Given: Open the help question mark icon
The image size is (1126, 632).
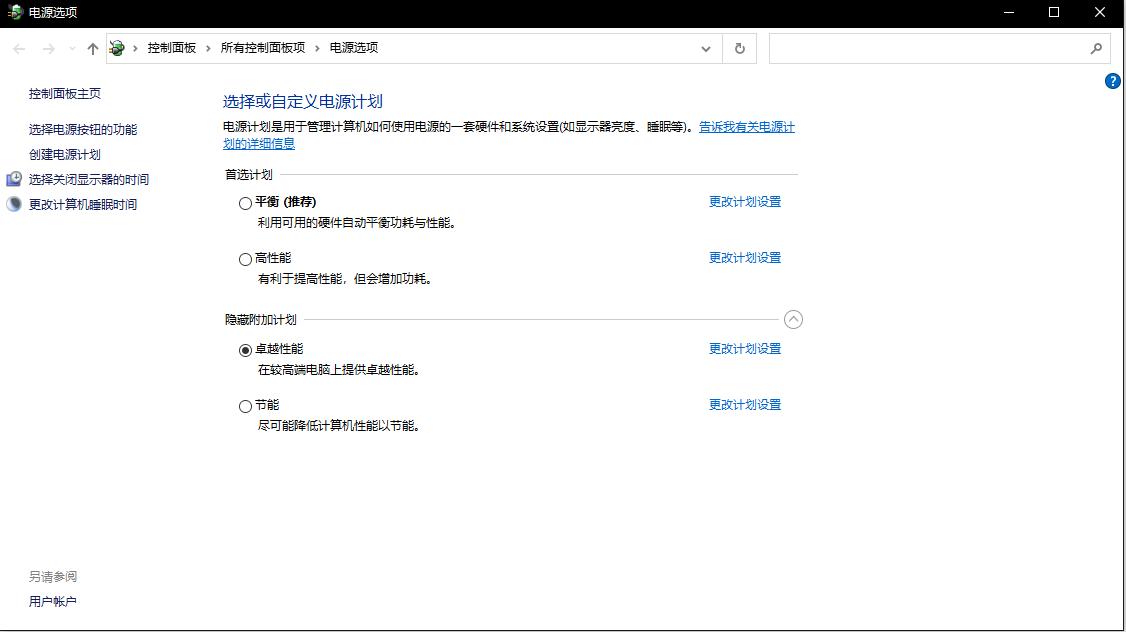Looking at the screenshot, I should 1113,81.
